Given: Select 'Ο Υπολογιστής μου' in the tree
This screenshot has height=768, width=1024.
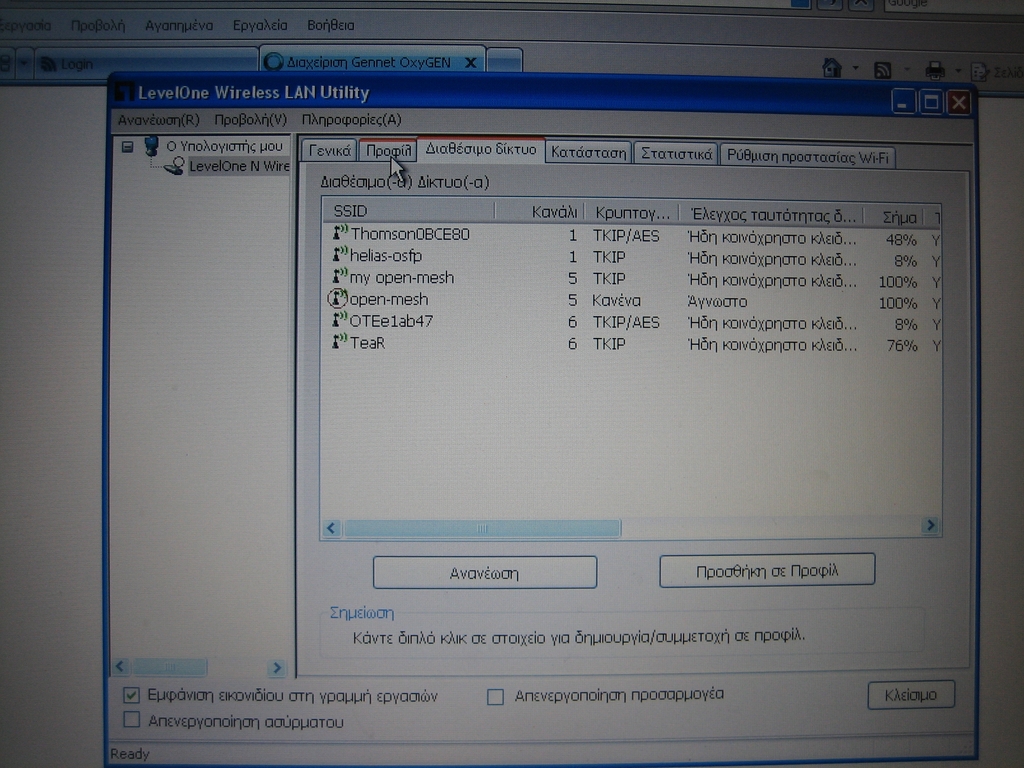Looking at the screenshot, I should click(x=225, y=146).
